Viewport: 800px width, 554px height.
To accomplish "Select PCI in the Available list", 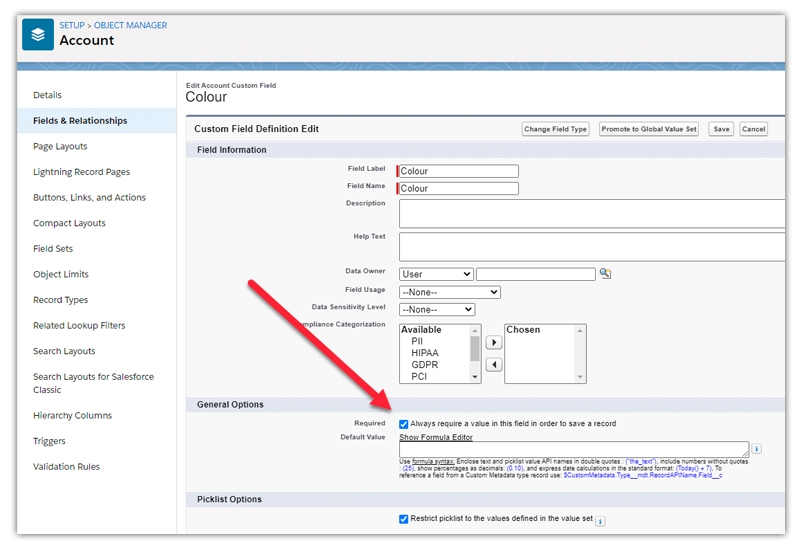I will click(x=419, y=376).
